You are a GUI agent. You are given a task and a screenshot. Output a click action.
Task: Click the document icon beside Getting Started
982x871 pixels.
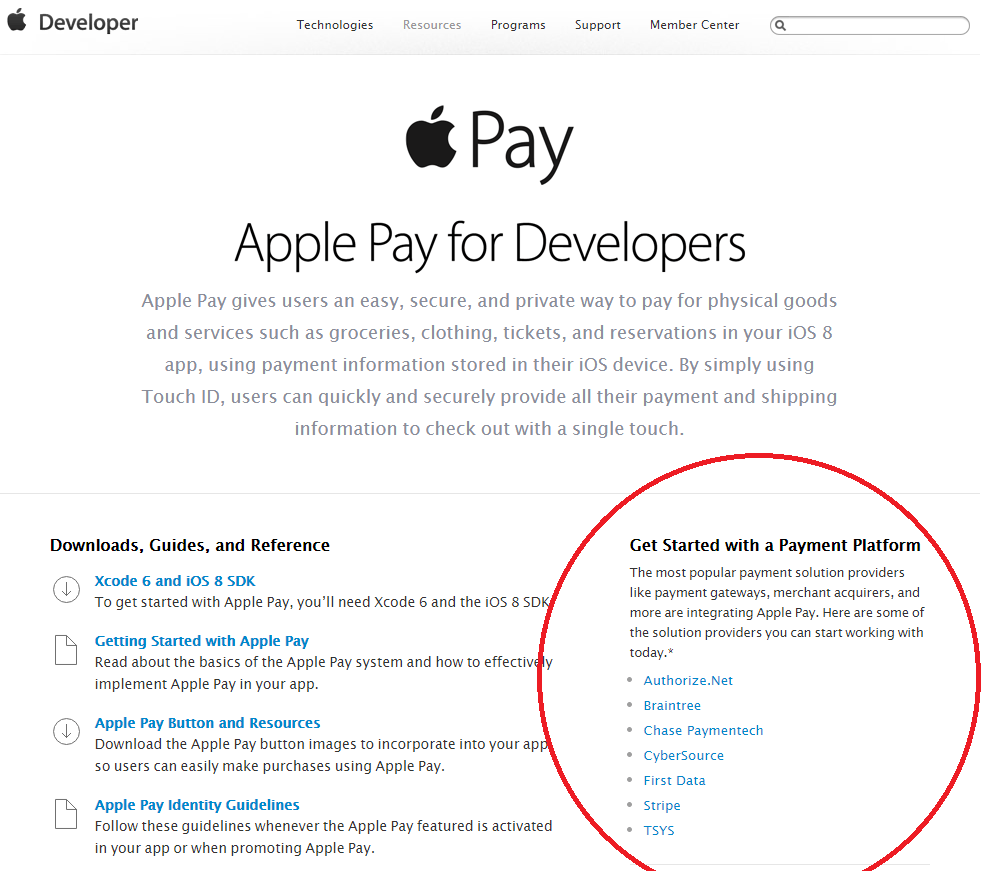(x=66, y=650)
